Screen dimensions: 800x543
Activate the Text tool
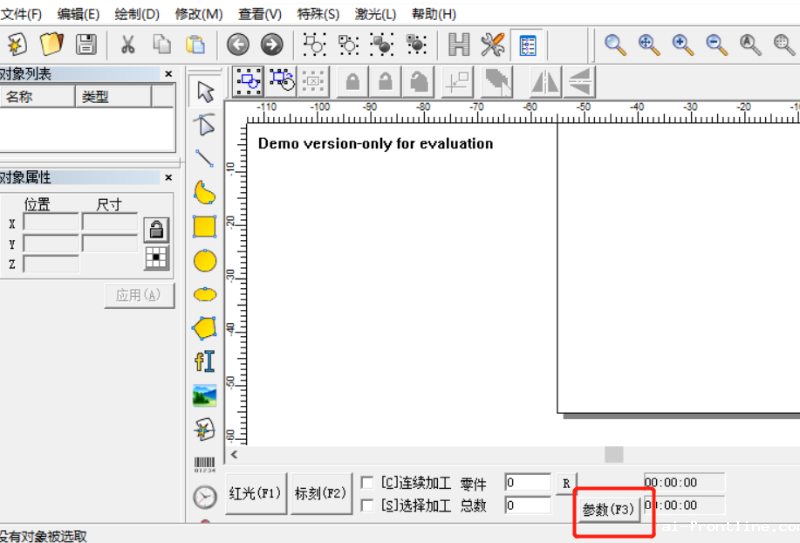pyautogui.click(x=205, y=361)
